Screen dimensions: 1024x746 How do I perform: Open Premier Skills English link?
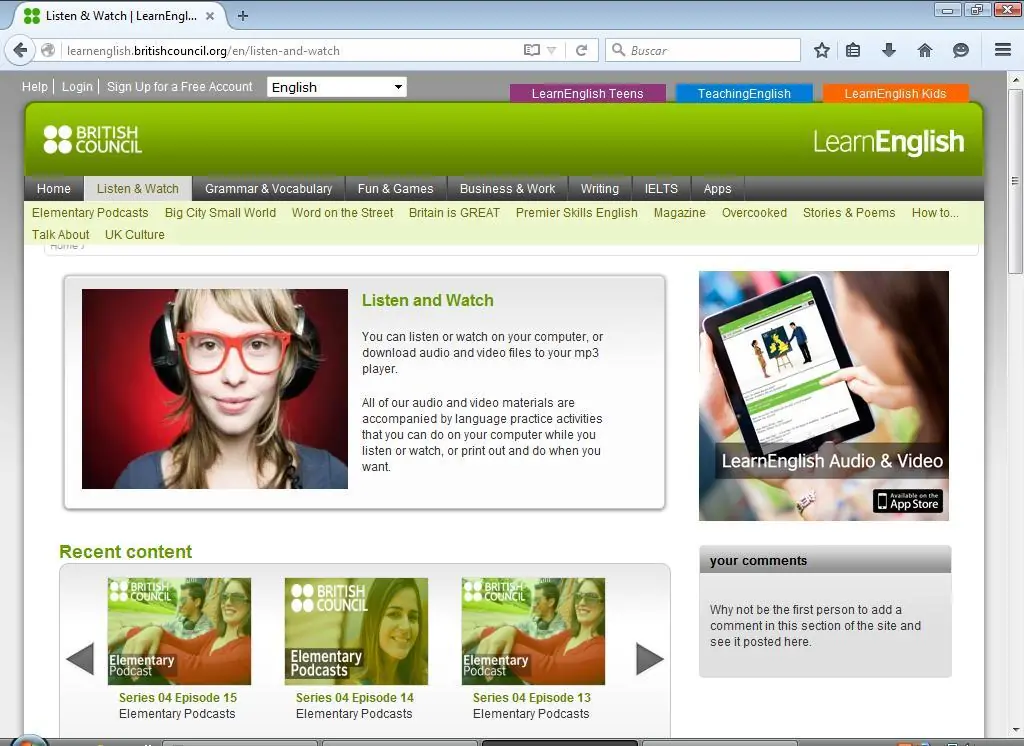pos(576,213)
